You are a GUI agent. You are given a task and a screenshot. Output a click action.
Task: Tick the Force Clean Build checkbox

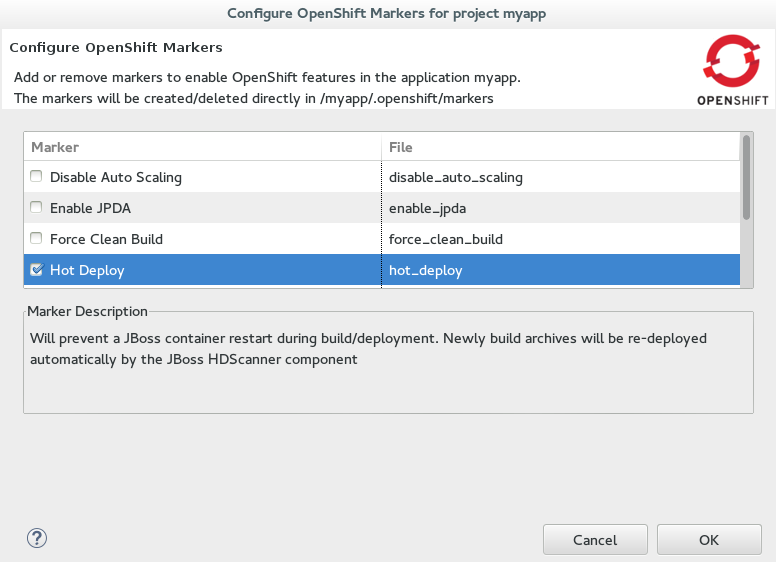[36, 238]
